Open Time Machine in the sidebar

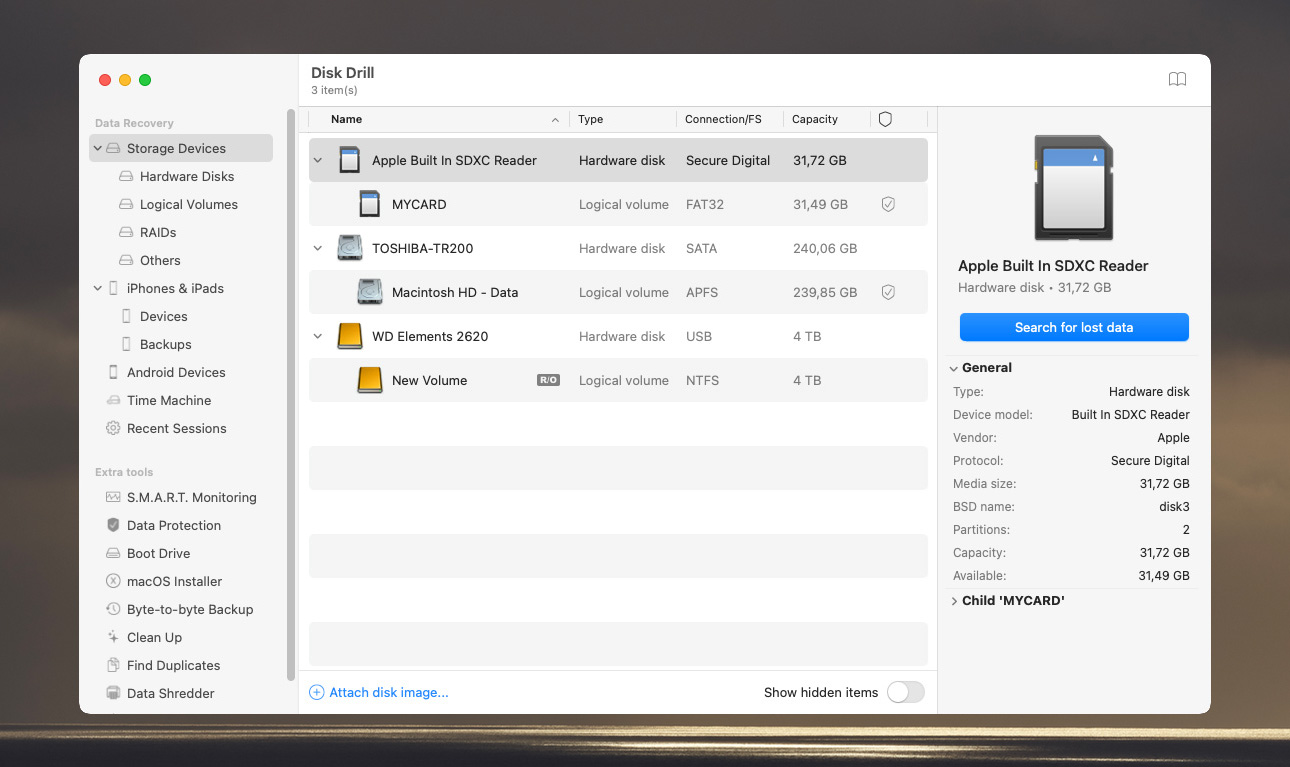[169, 400]
